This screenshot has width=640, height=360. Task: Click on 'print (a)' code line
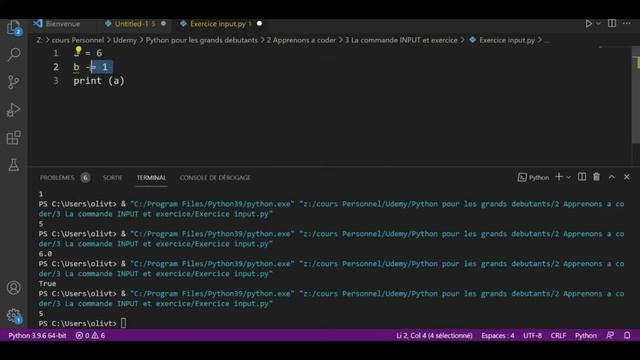click(x=98, y=81)
